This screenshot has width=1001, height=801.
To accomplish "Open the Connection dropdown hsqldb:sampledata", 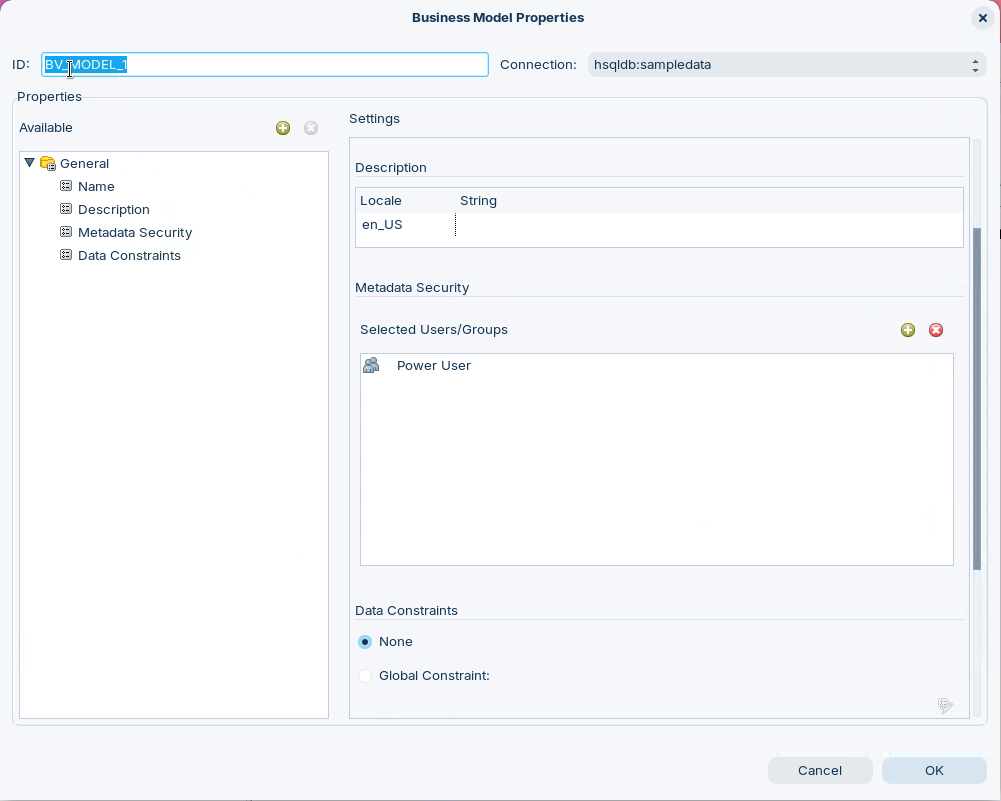I will point(787,65).
